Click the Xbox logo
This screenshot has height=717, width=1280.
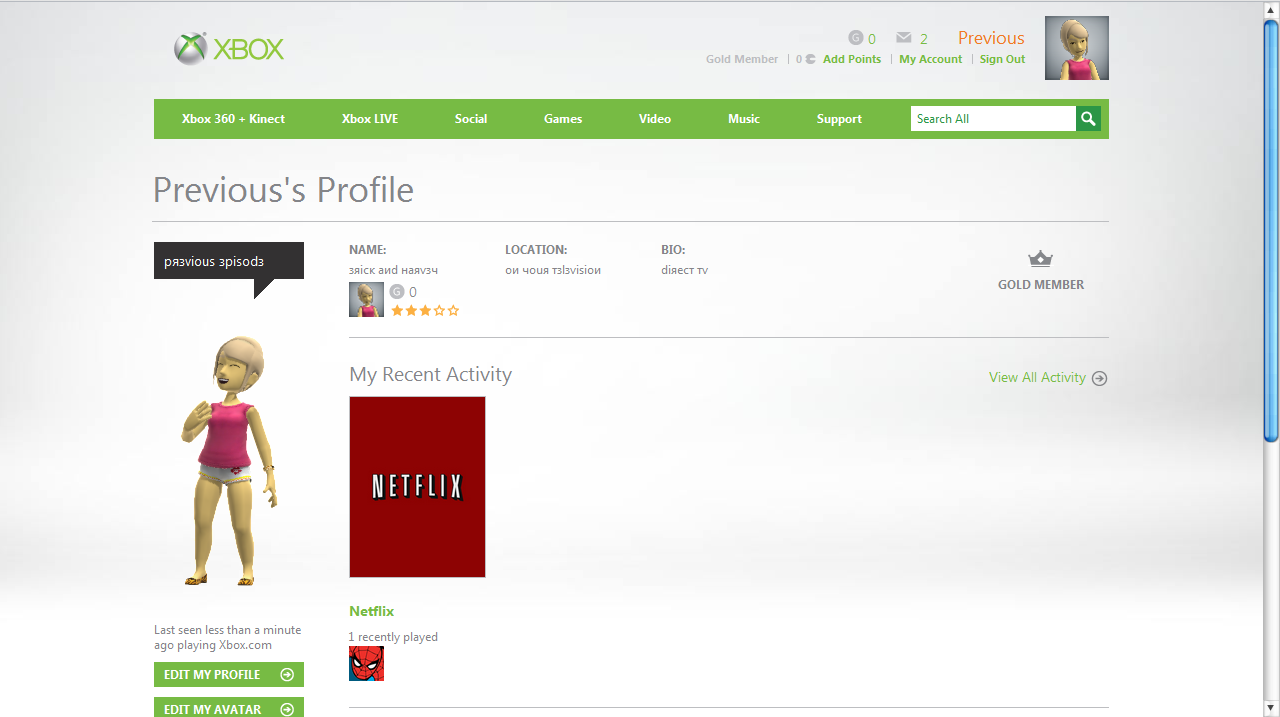coord(229,49)
